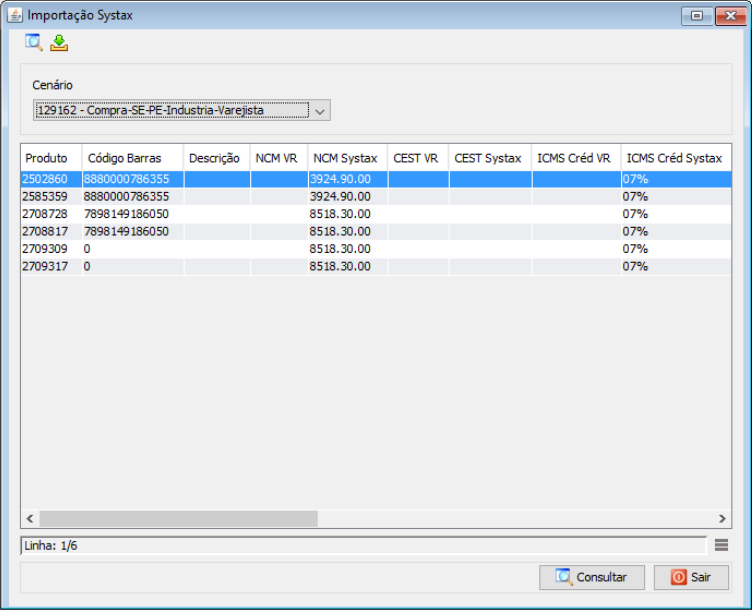The image size is (752, 610).
Task: Click barcode 7898149186050 in row 2708817
Action: pos(127,232)
